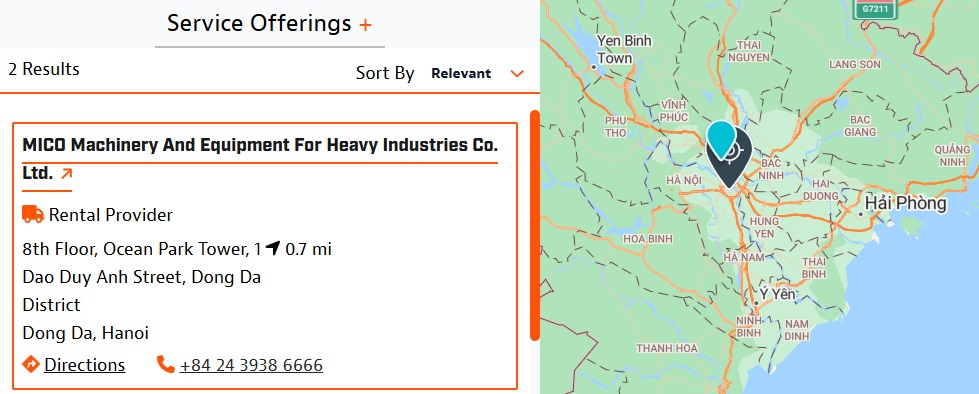Click the orange directions diamond icon
979x394 pixels.
(31, 364)
